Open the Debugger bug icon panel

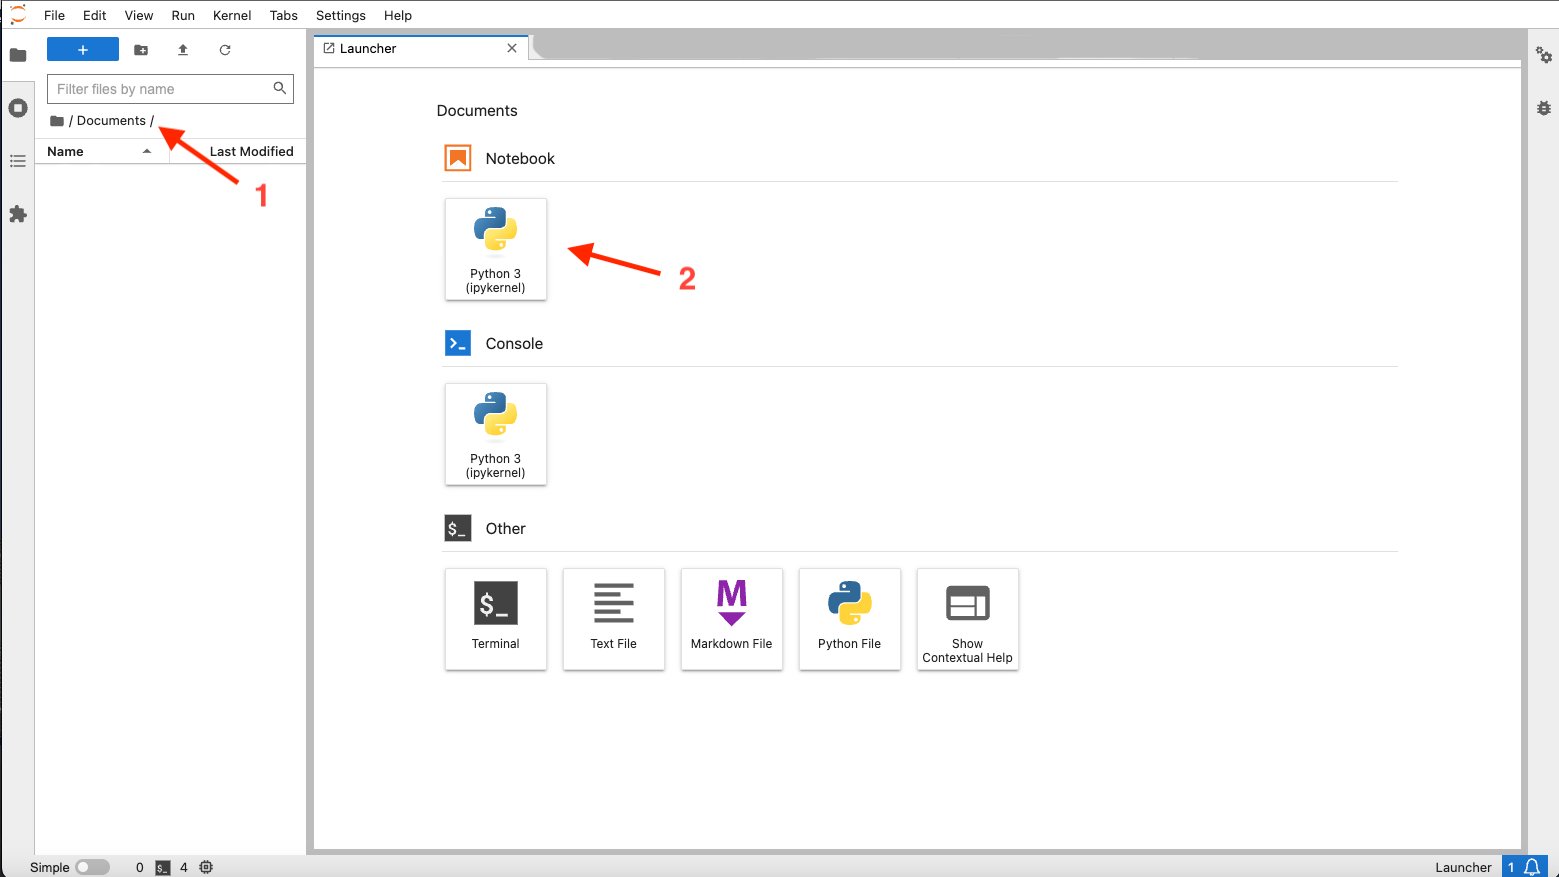point(1544,108)
